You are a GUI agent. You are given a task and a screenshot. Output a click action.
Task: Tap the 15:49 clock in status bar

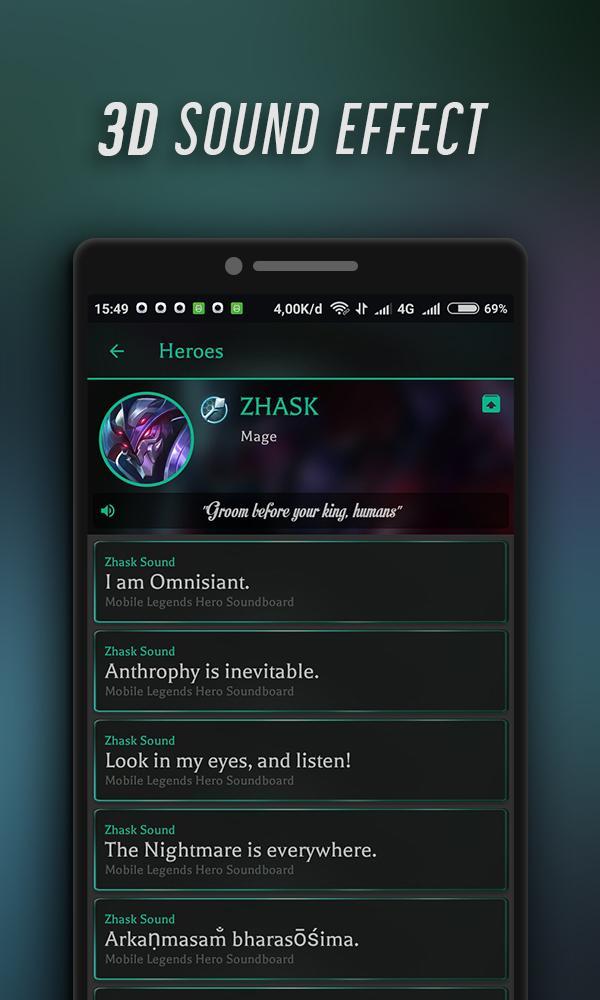[x=112, y=309]
